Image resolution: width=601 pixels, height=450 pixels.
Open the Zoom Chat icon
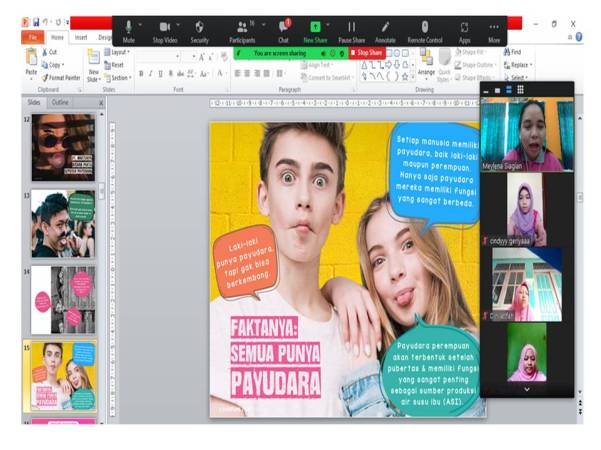tap(283, 27)
